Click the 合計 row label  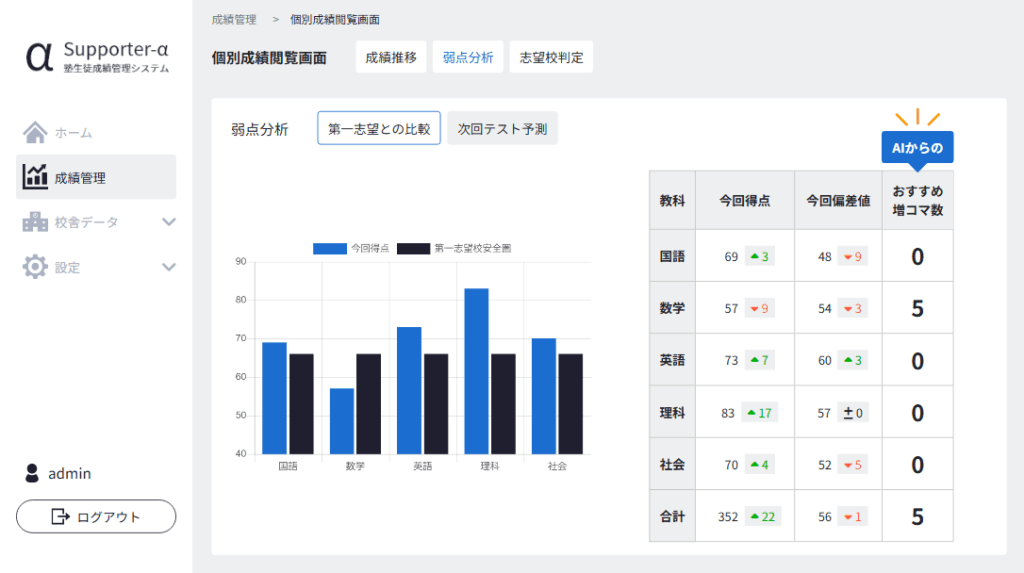[672, 517]
